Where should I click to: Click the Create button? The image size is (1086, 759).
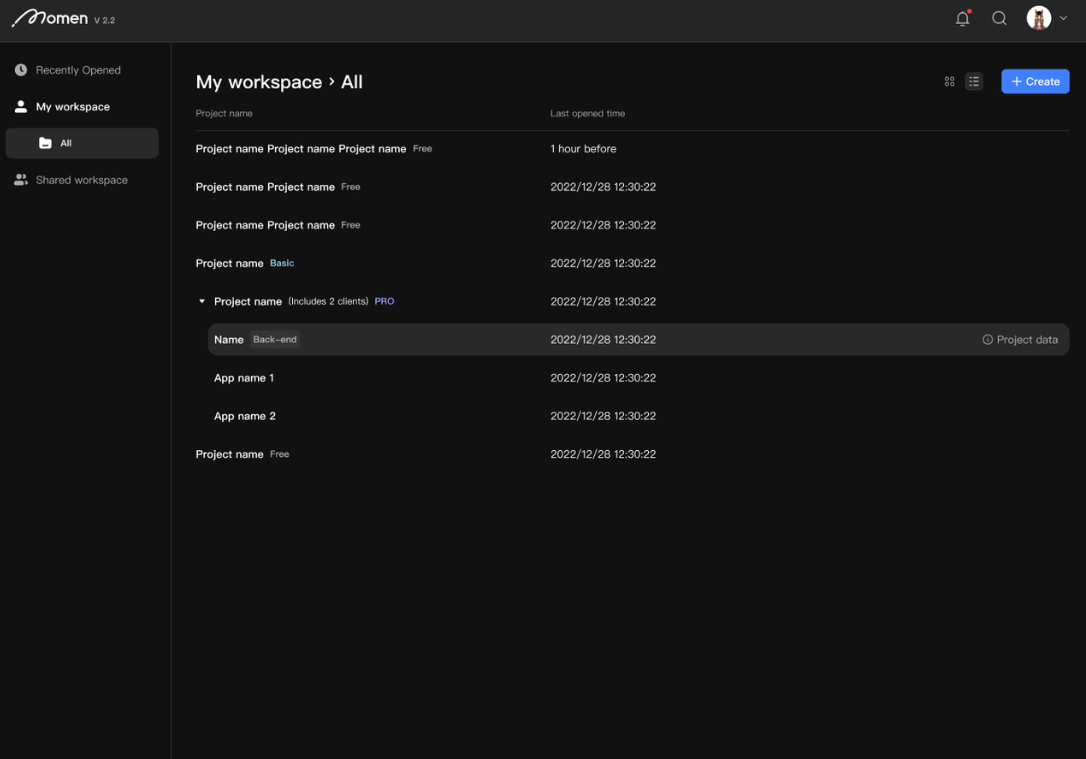pyautogui.click(x=1035, y=82)
